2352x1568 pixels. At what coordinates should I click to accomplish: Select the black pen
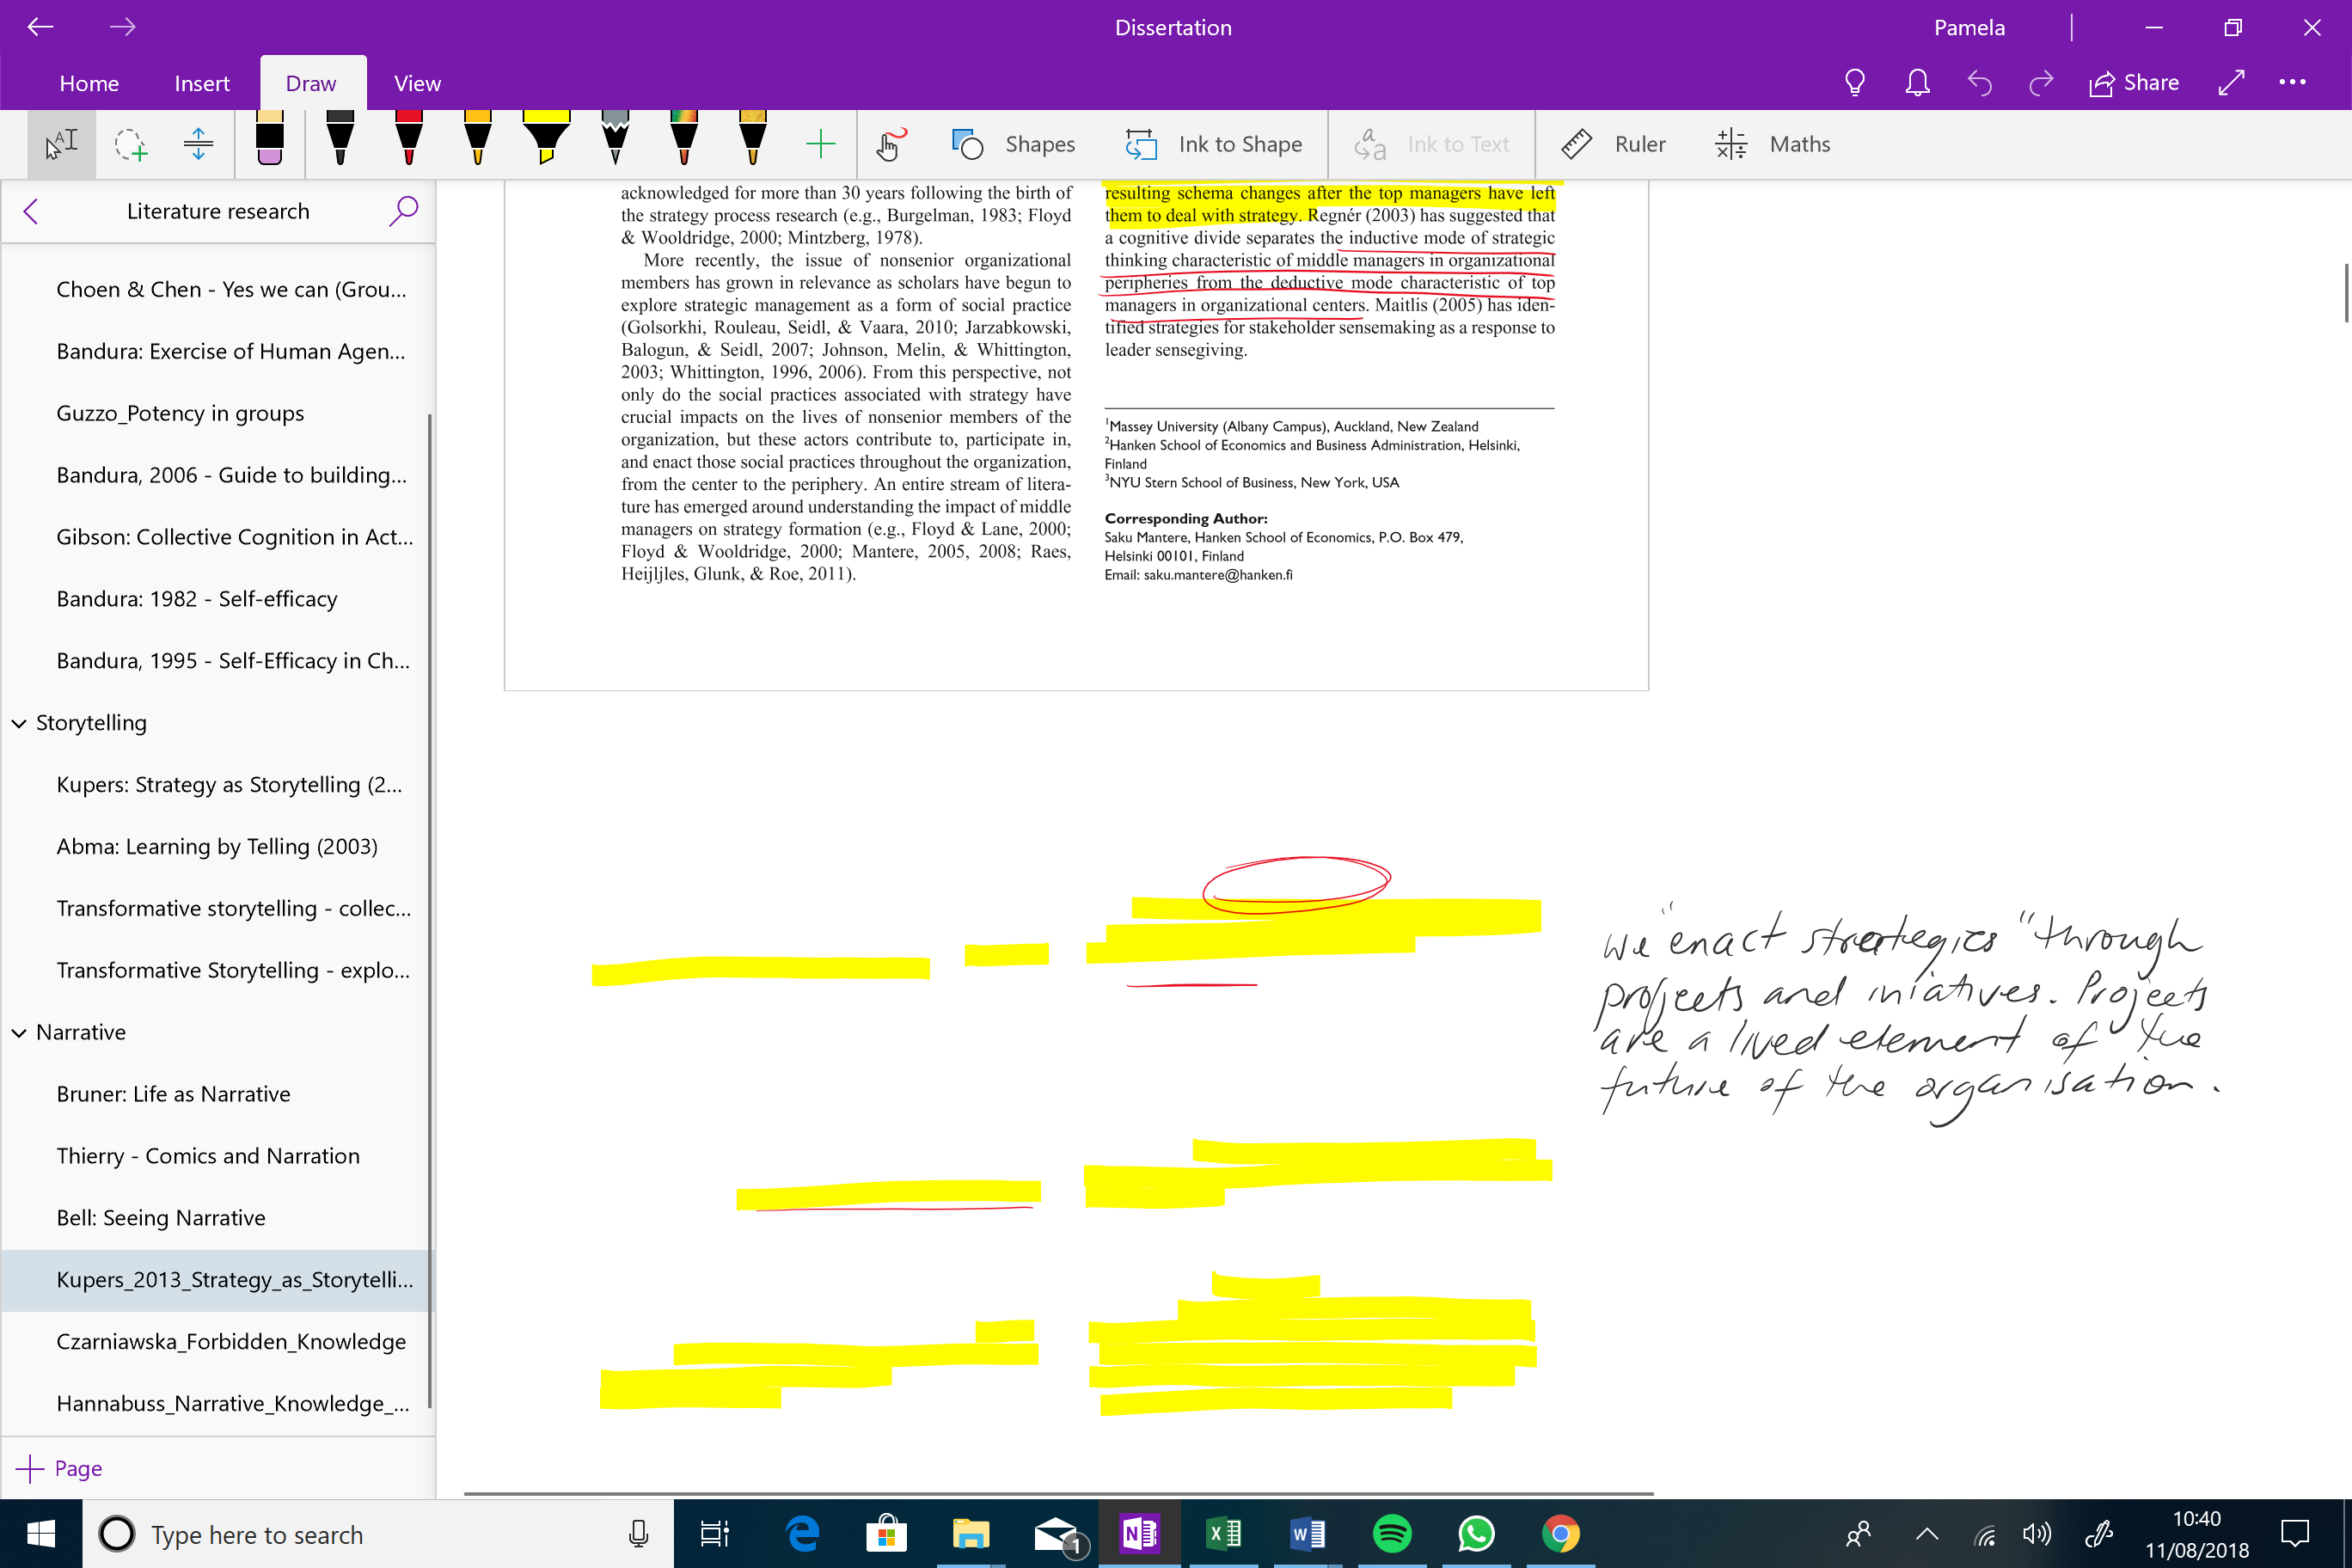tap(340, 139)
